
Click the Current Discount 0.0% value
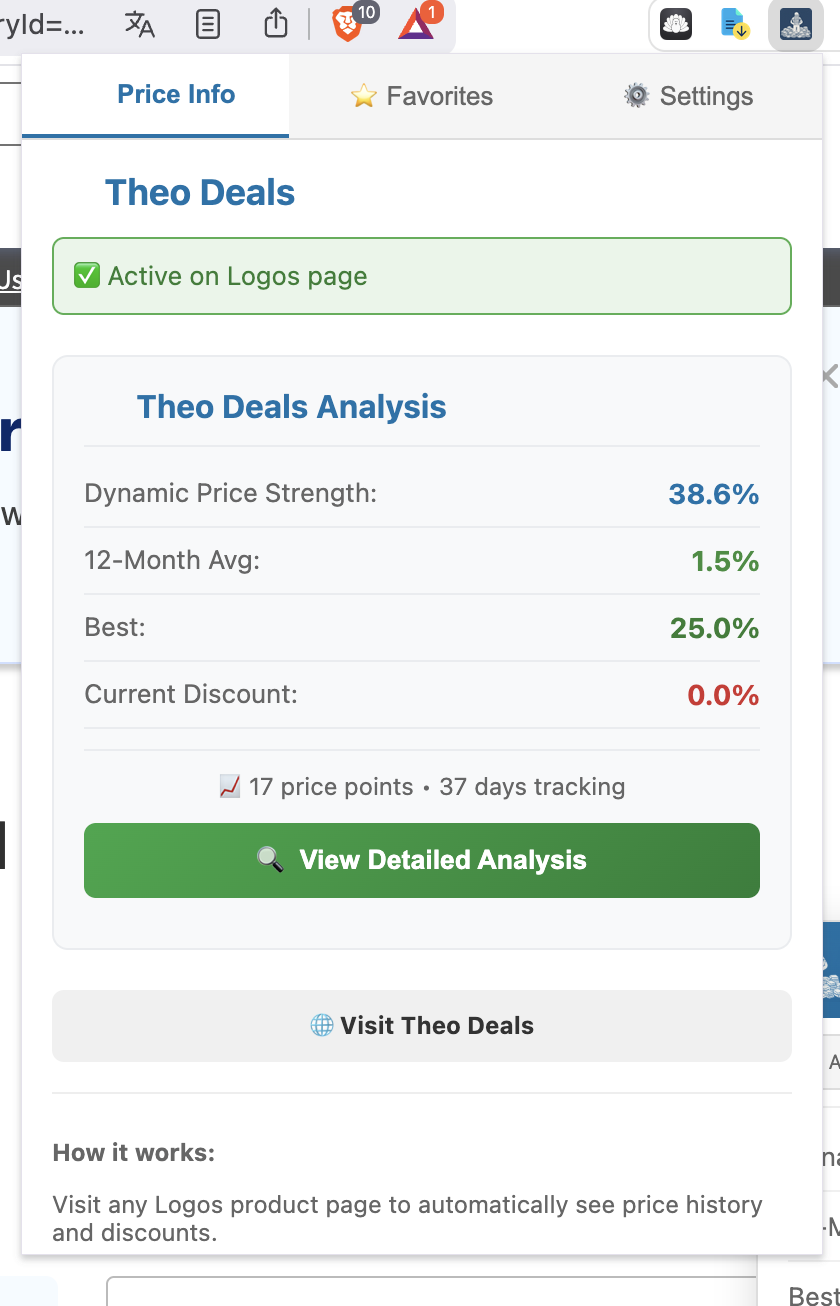tap(722, 694)
